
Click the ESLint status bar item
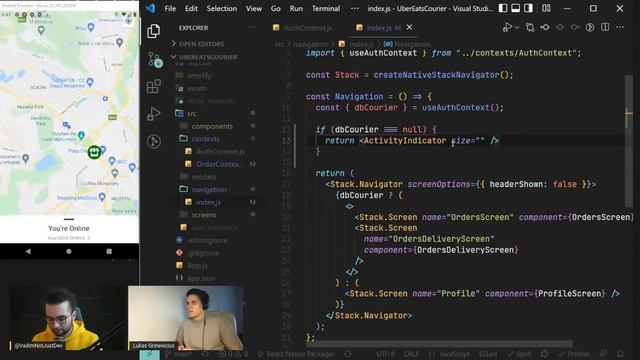[487, 354]
